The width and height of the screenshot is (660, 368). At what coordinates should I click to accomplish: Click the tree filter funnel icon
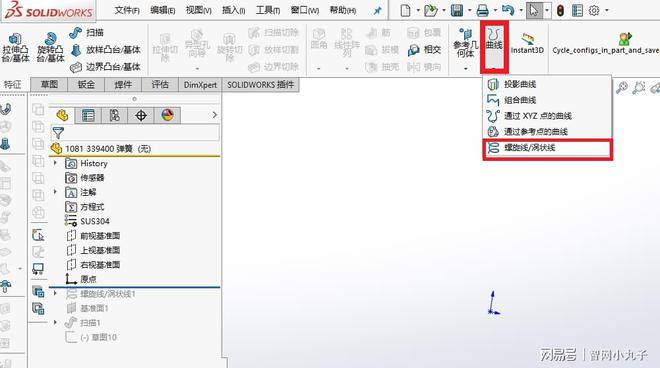coord(58,133)
